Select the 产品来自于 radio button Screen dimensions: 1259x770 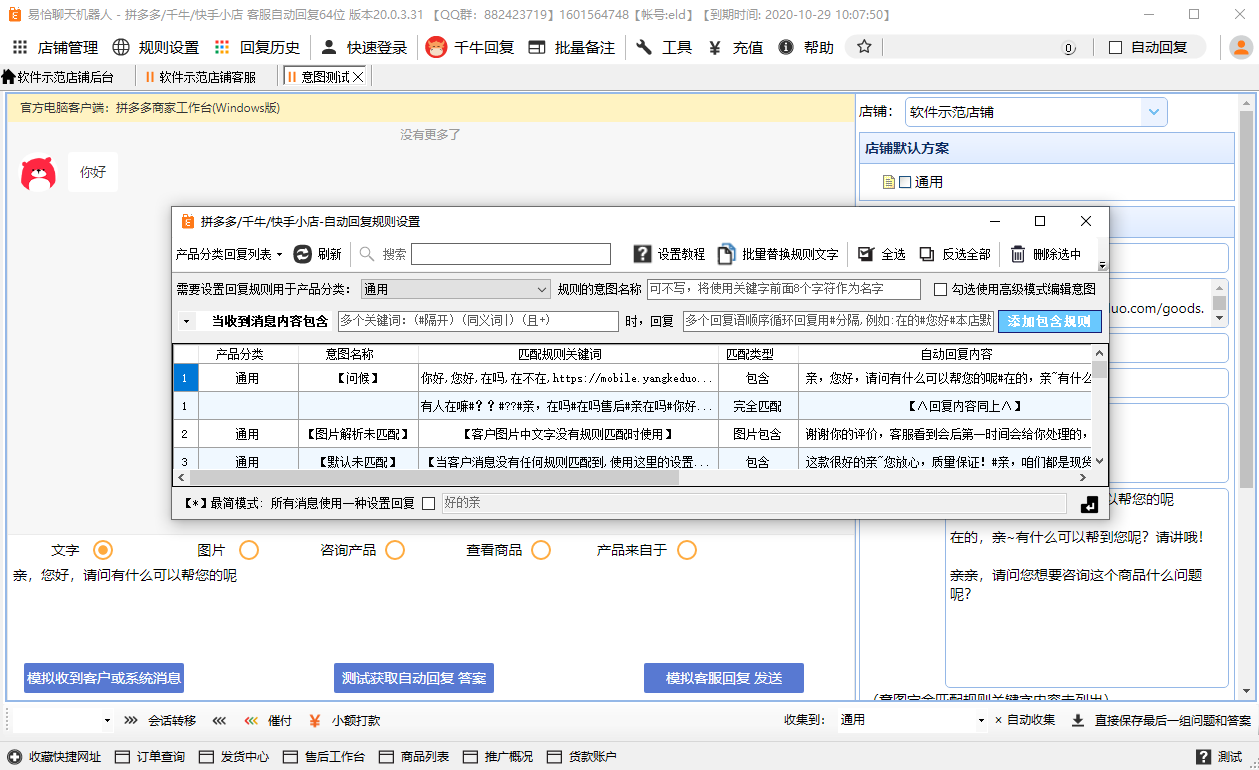point(687,550)
